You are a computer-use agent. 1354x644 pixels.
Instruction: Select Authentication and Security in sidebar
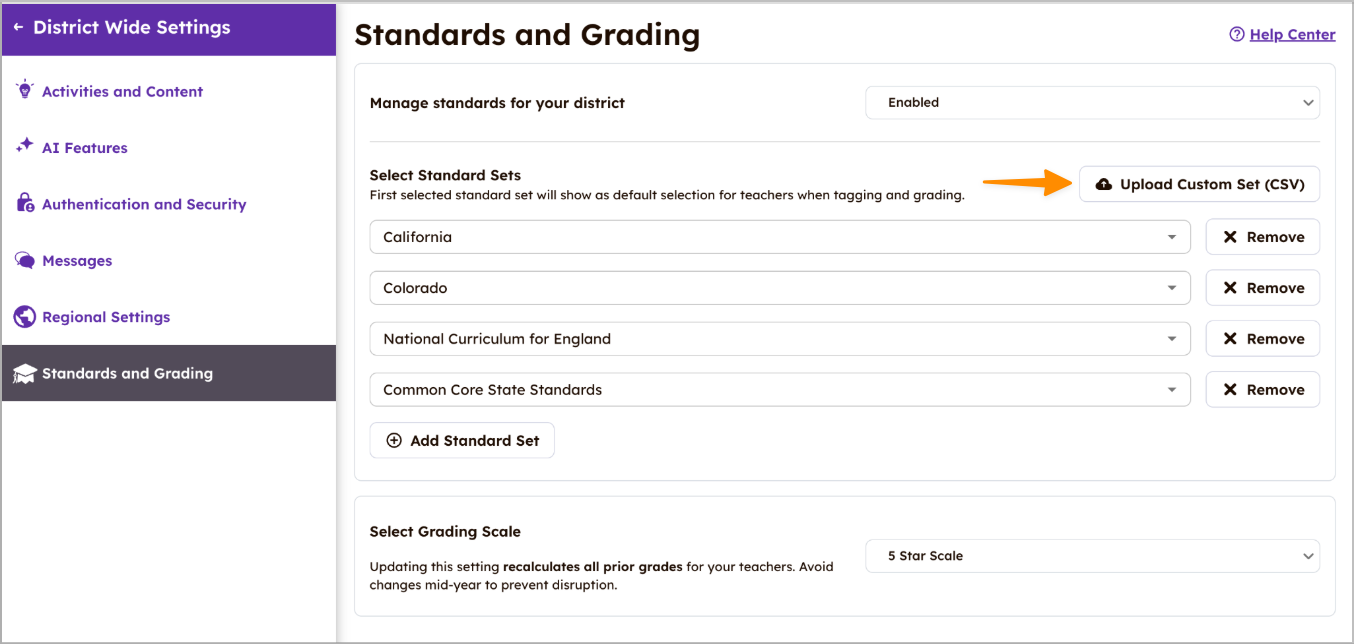(144, 204)
